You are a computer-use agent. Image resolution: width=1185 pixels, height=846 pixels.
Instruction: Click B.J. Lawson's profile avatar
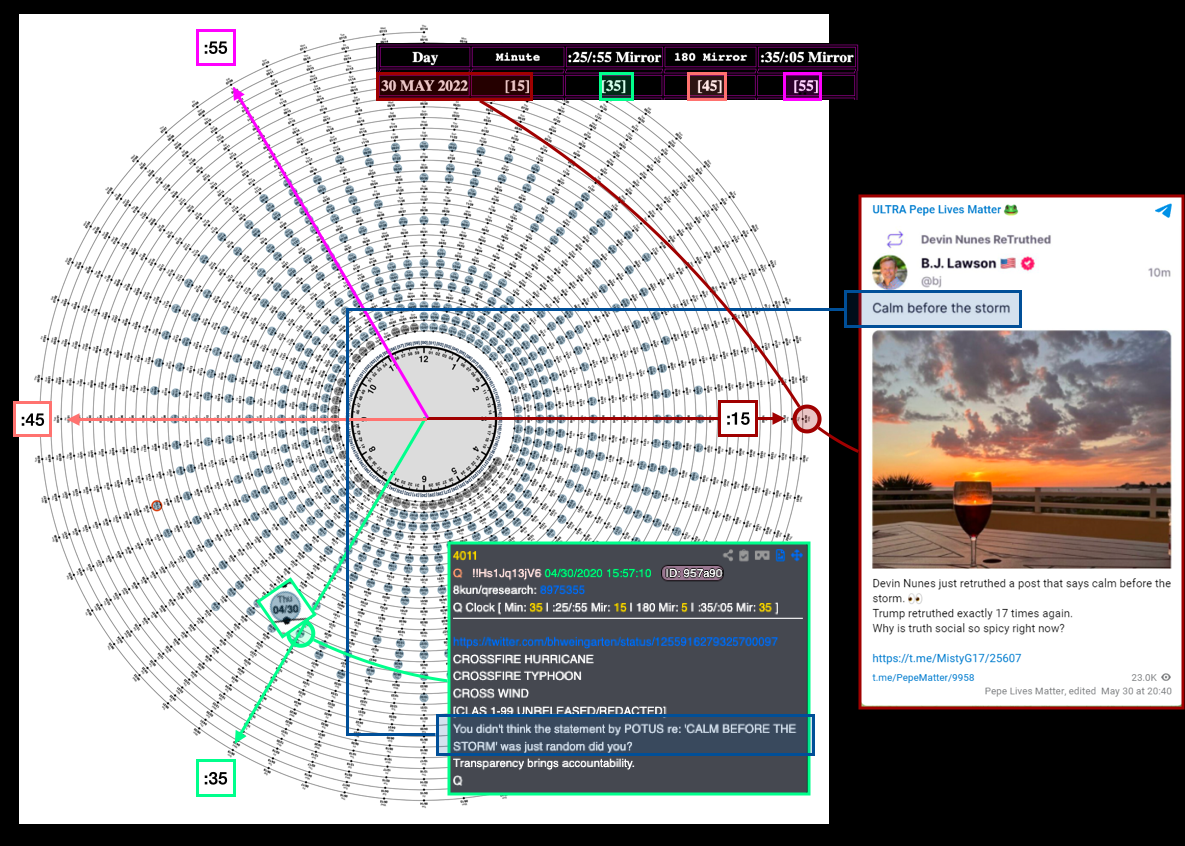[890, 272]
